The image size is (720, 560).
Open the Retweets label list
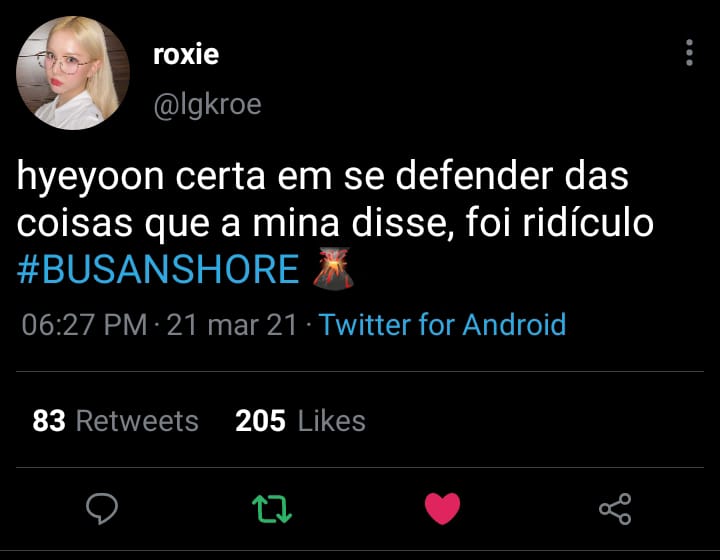(137, 421)
